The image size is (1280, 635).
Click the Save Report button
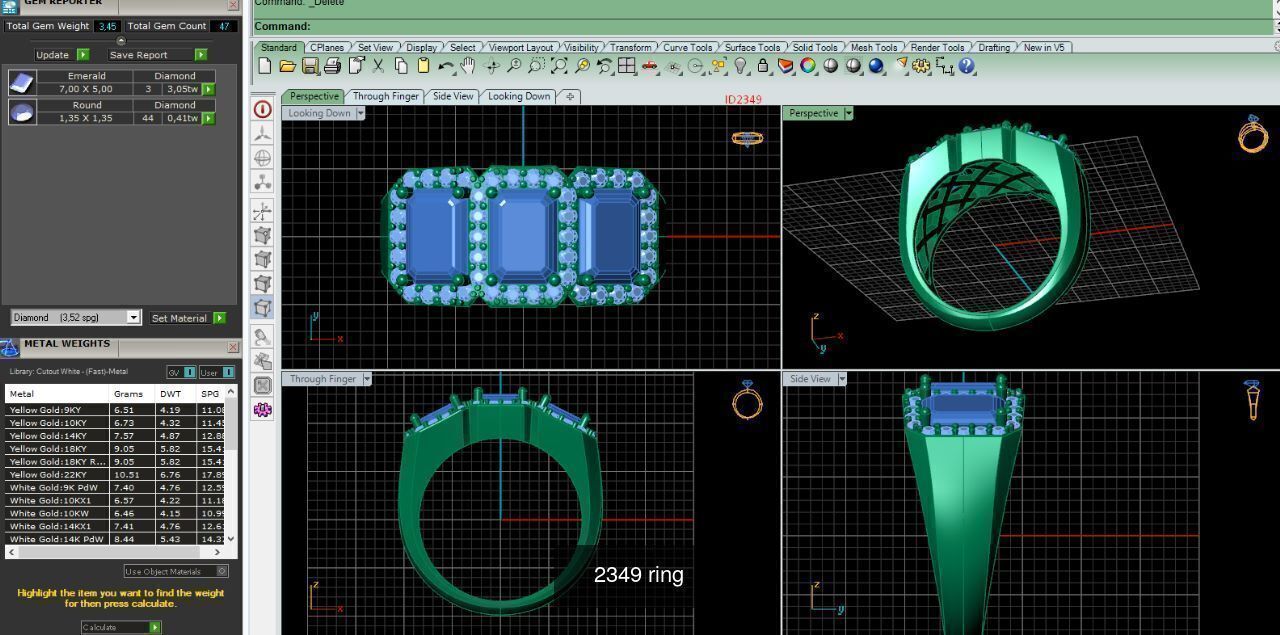(157, 55)
